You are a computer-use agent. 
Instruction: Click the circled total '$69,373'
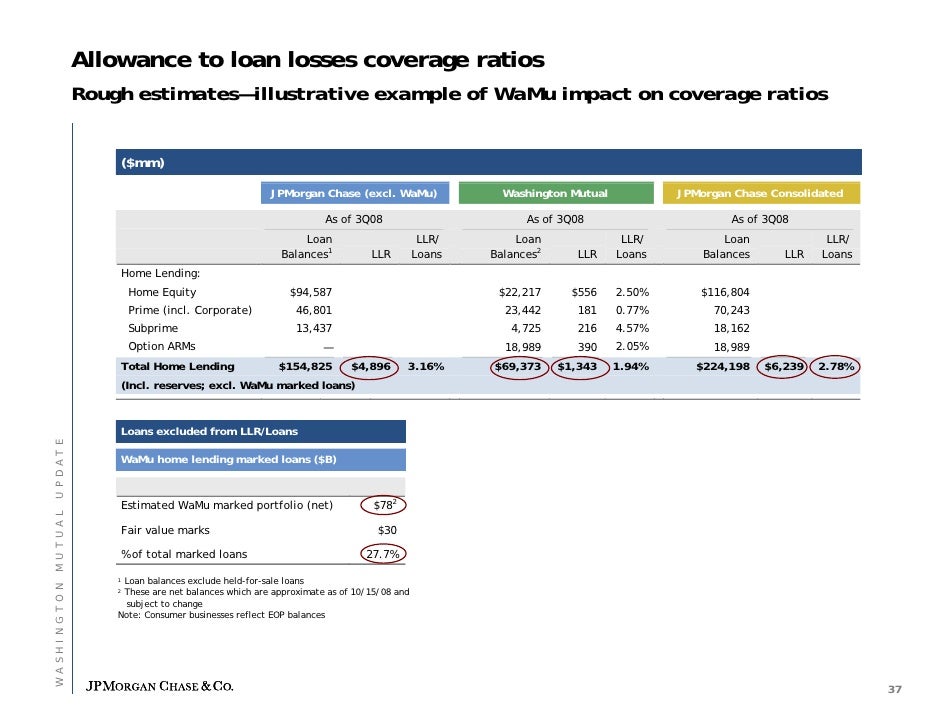coord(518,366)
